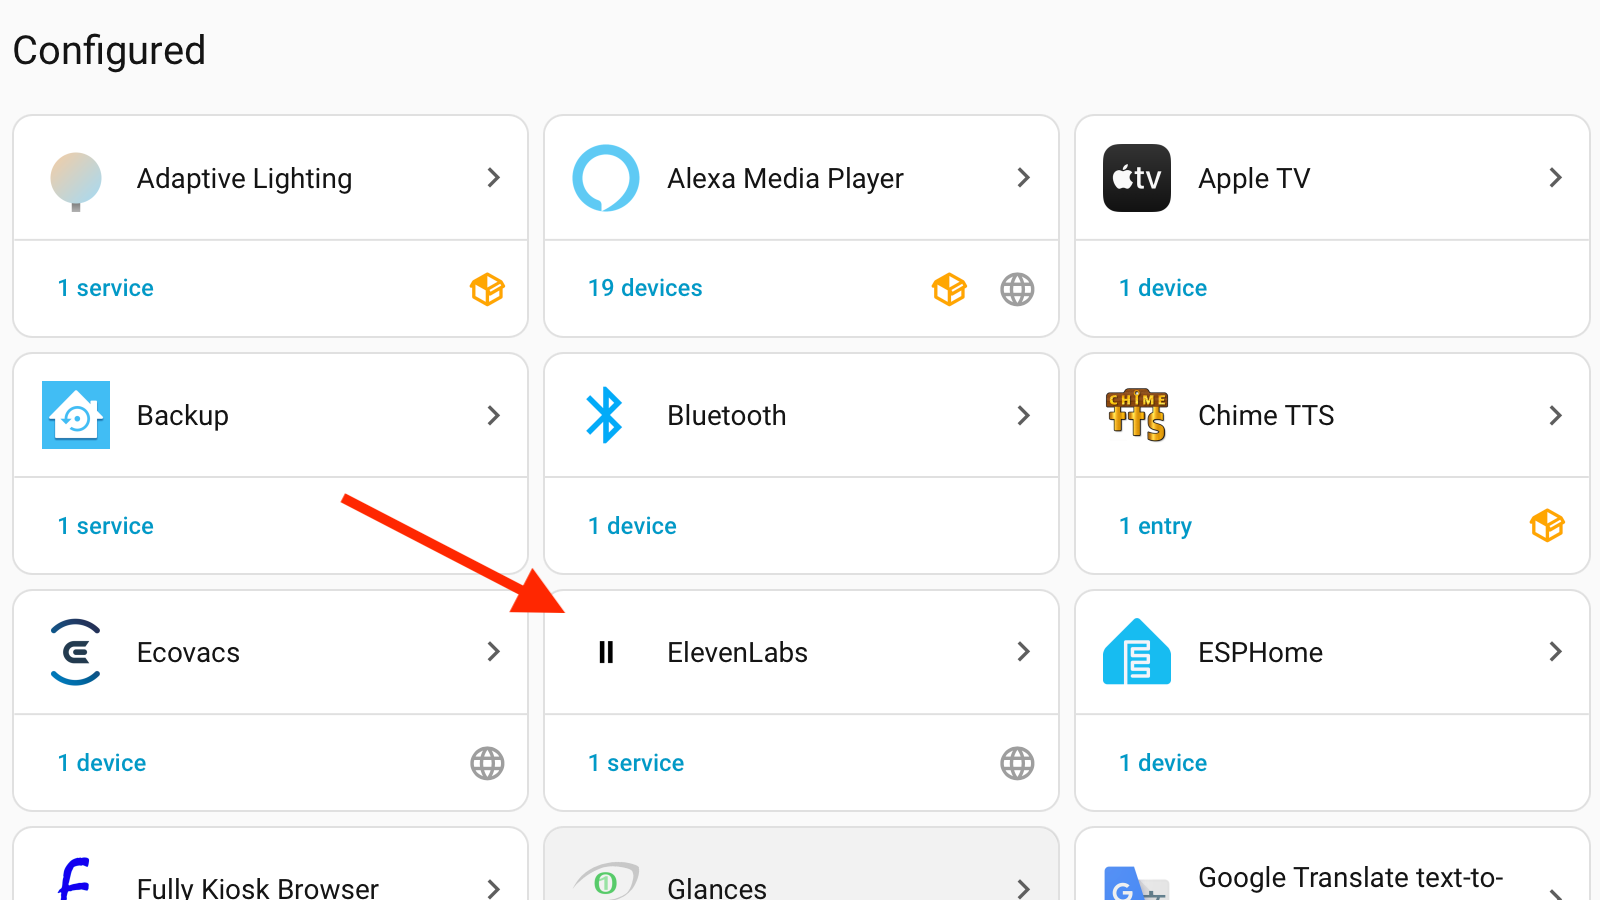The image size is (1600, 900).
Task: Open the 19 devices link under Alexa
Action: click(x=645, y=288)
